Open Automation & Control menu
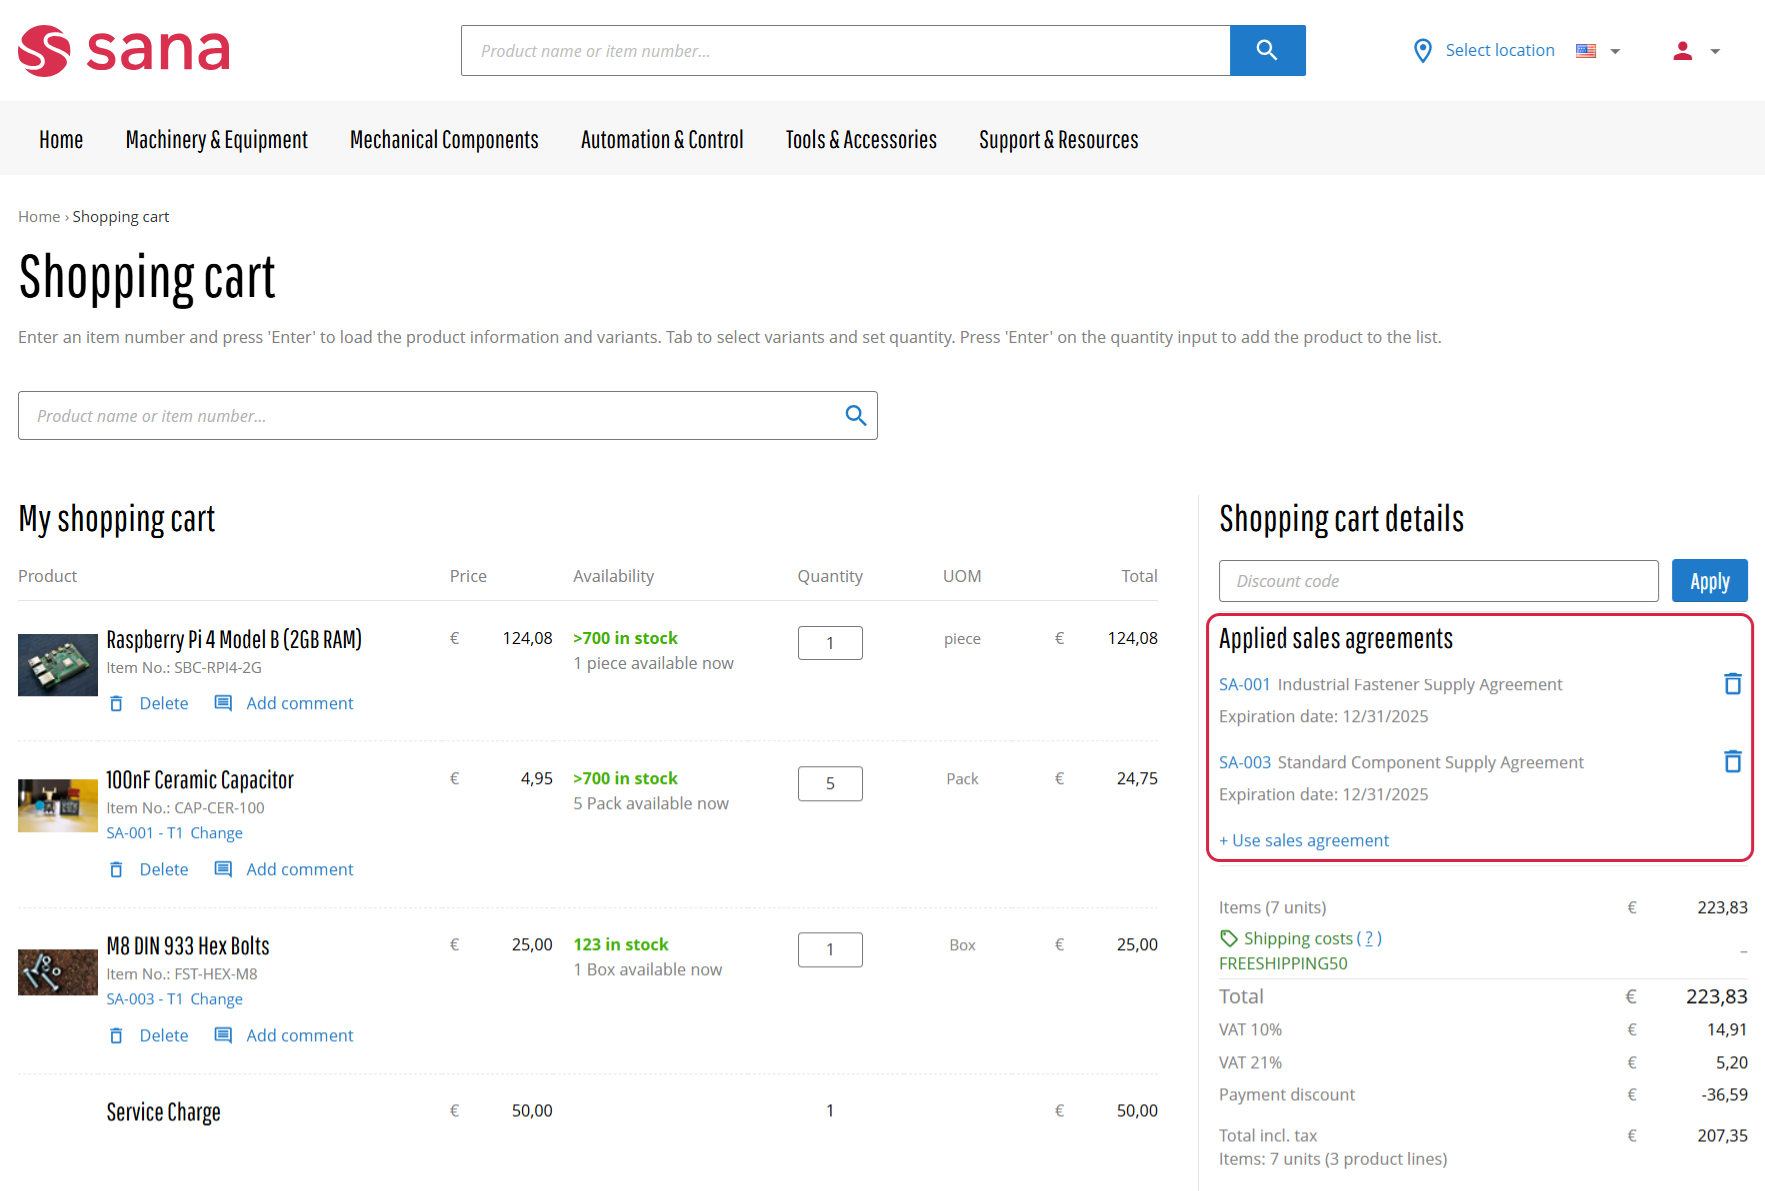 click(662, 140)
